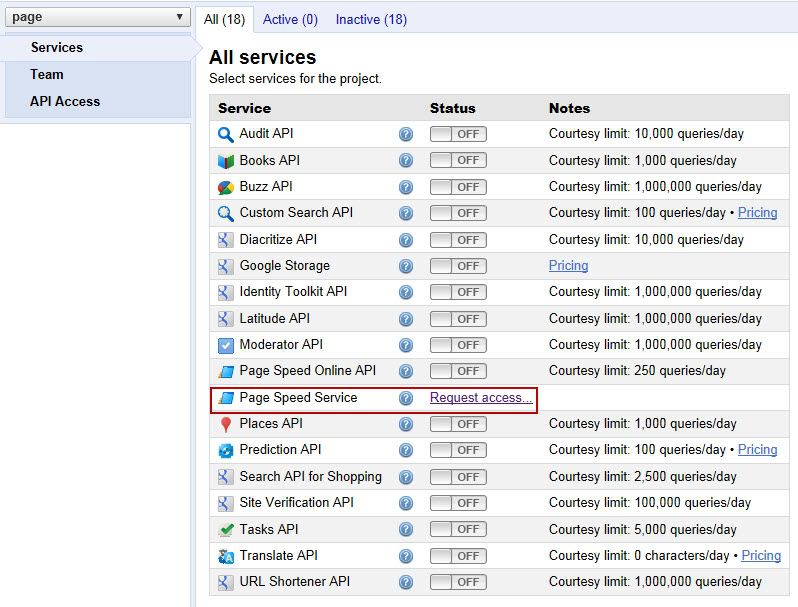This screenshot has height=607, width=798.
Task: Open API Access in the sidebar
Action: tap(65, 101)
